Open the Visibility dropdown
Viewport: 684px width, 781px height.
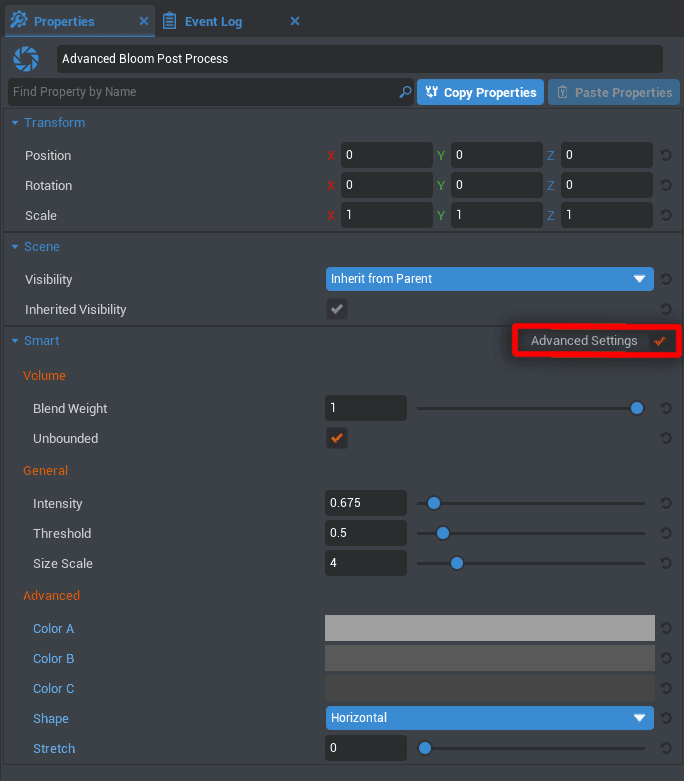click(x=489, y=279)
